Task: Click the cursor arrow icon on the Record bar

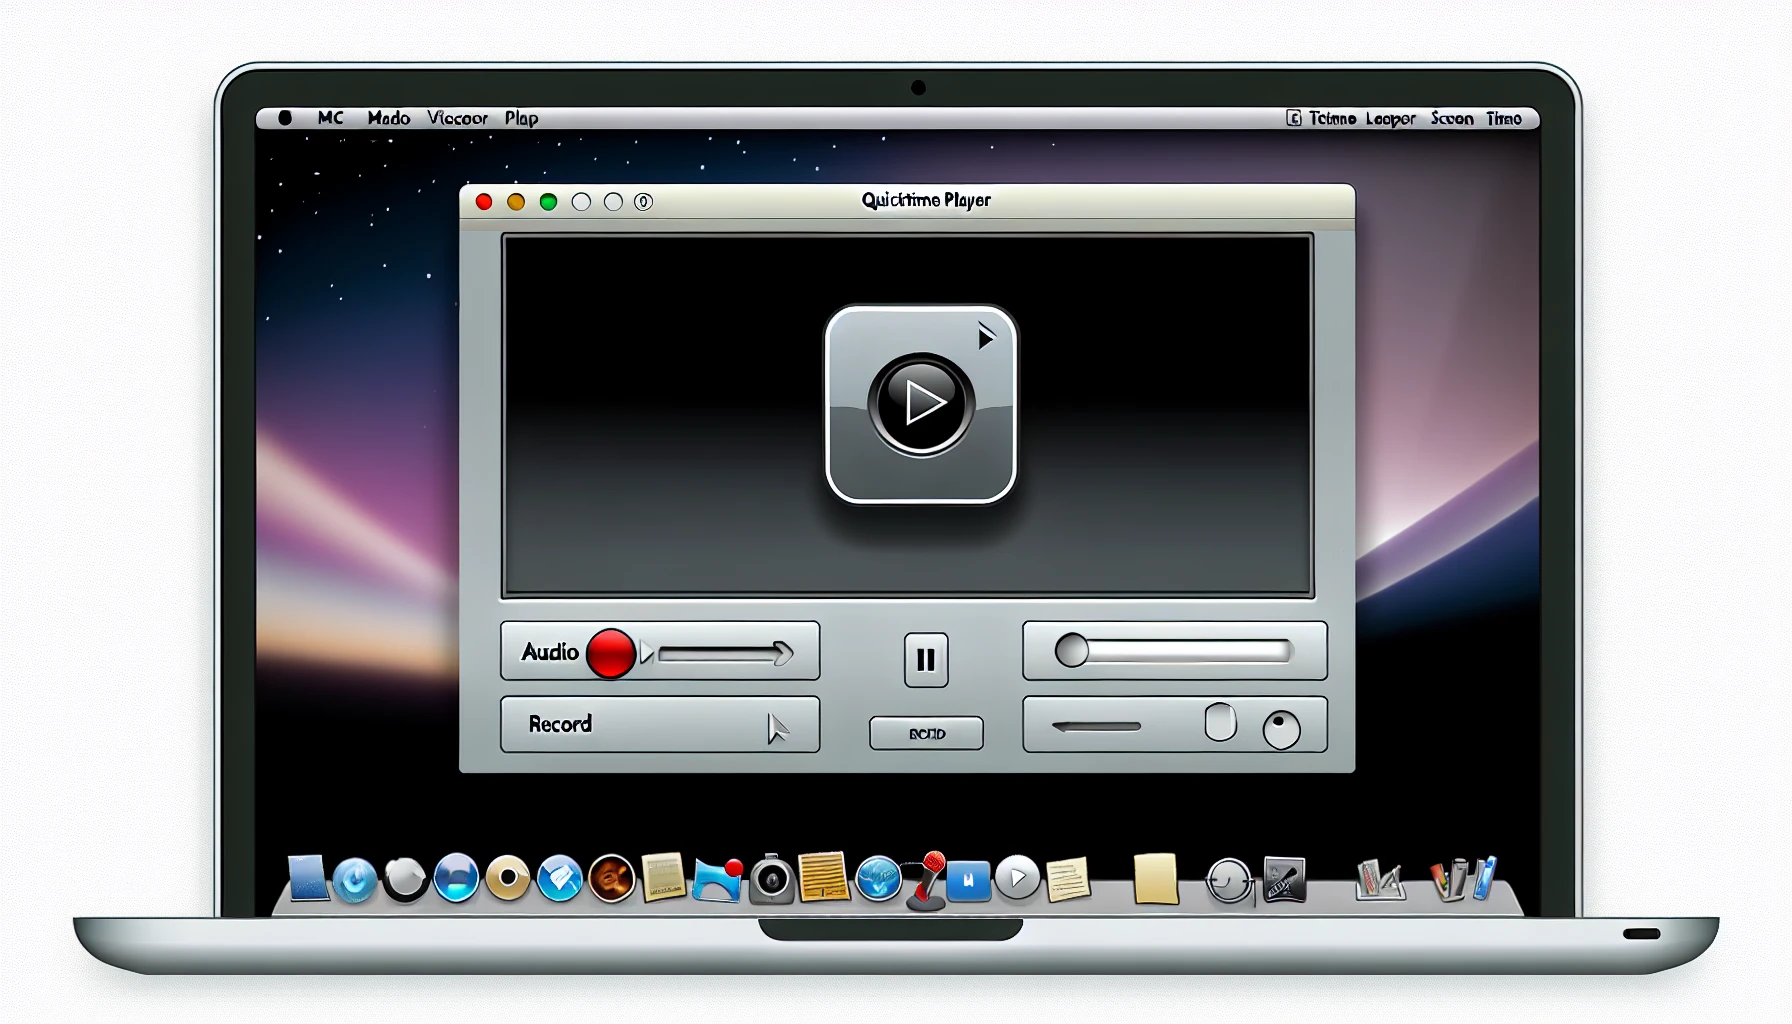Action: pyautogui.click(x=777, y=729)
